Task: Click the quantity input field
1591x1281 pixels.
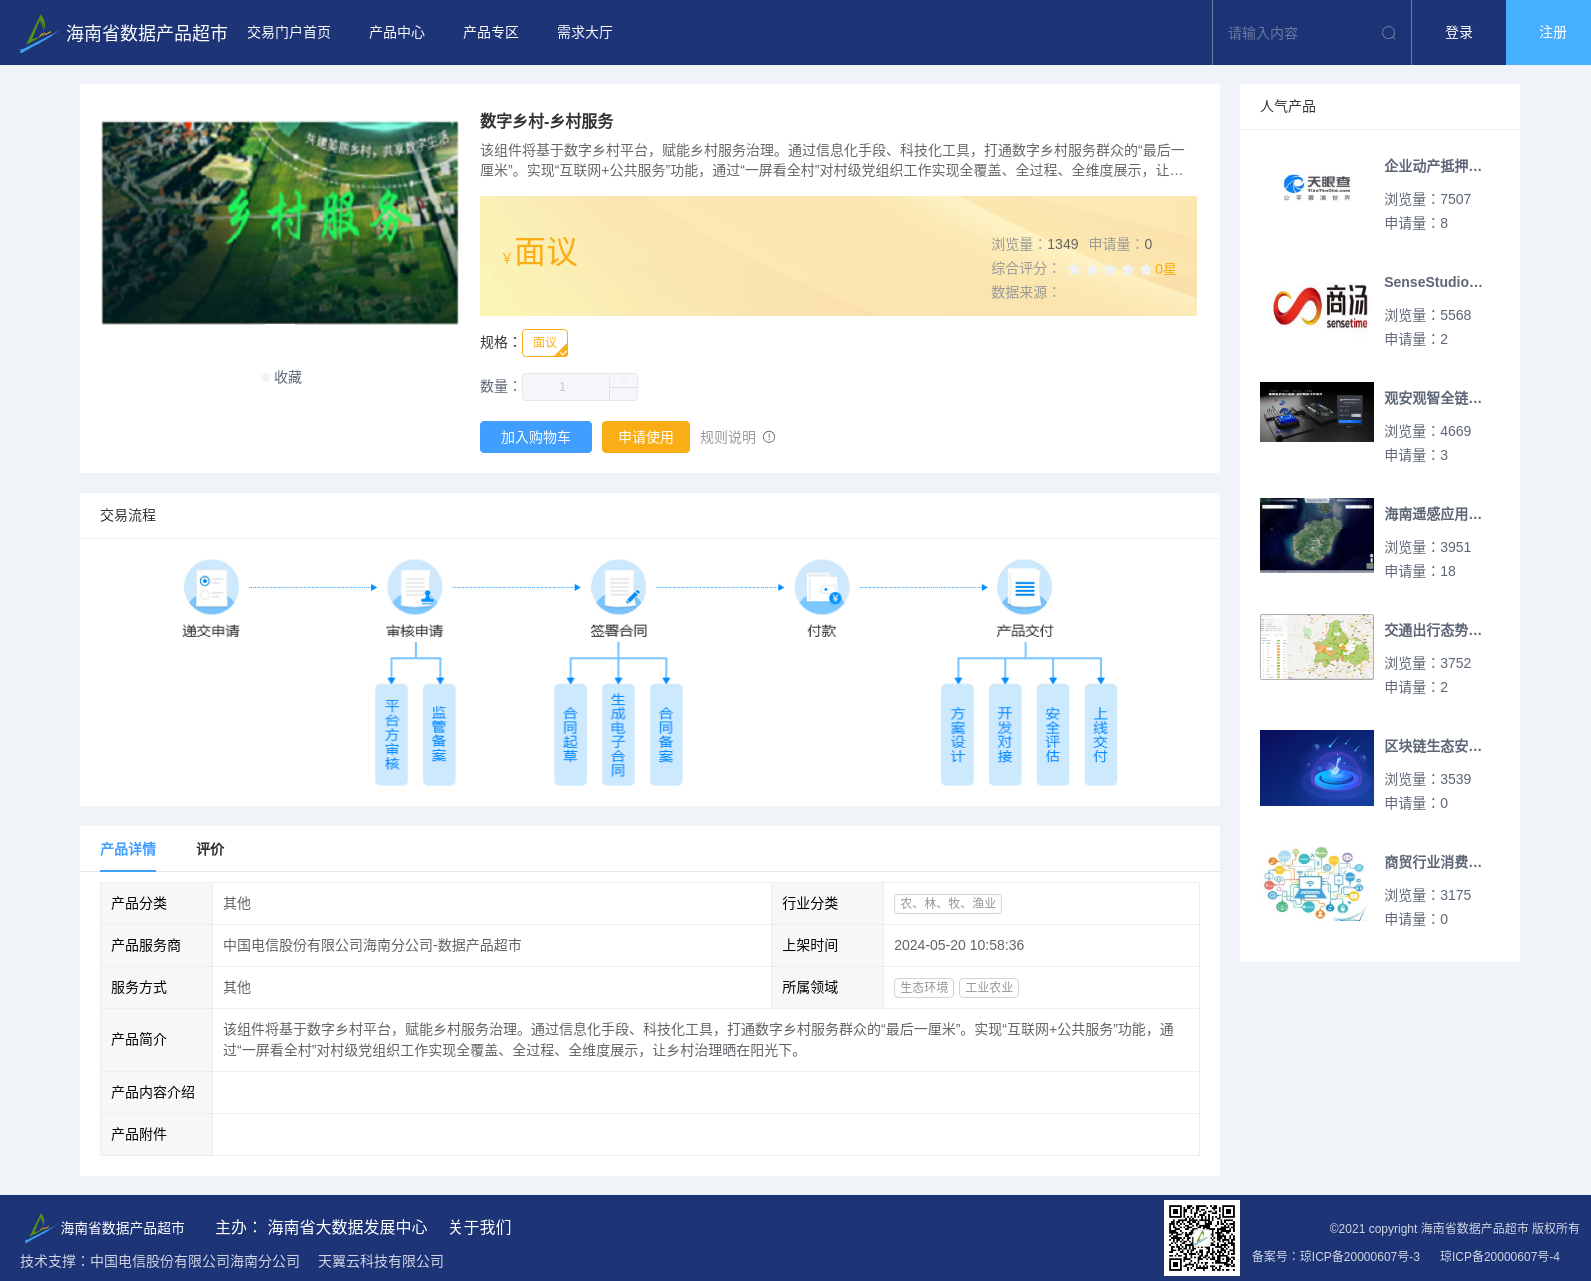Action: [566, 387]
